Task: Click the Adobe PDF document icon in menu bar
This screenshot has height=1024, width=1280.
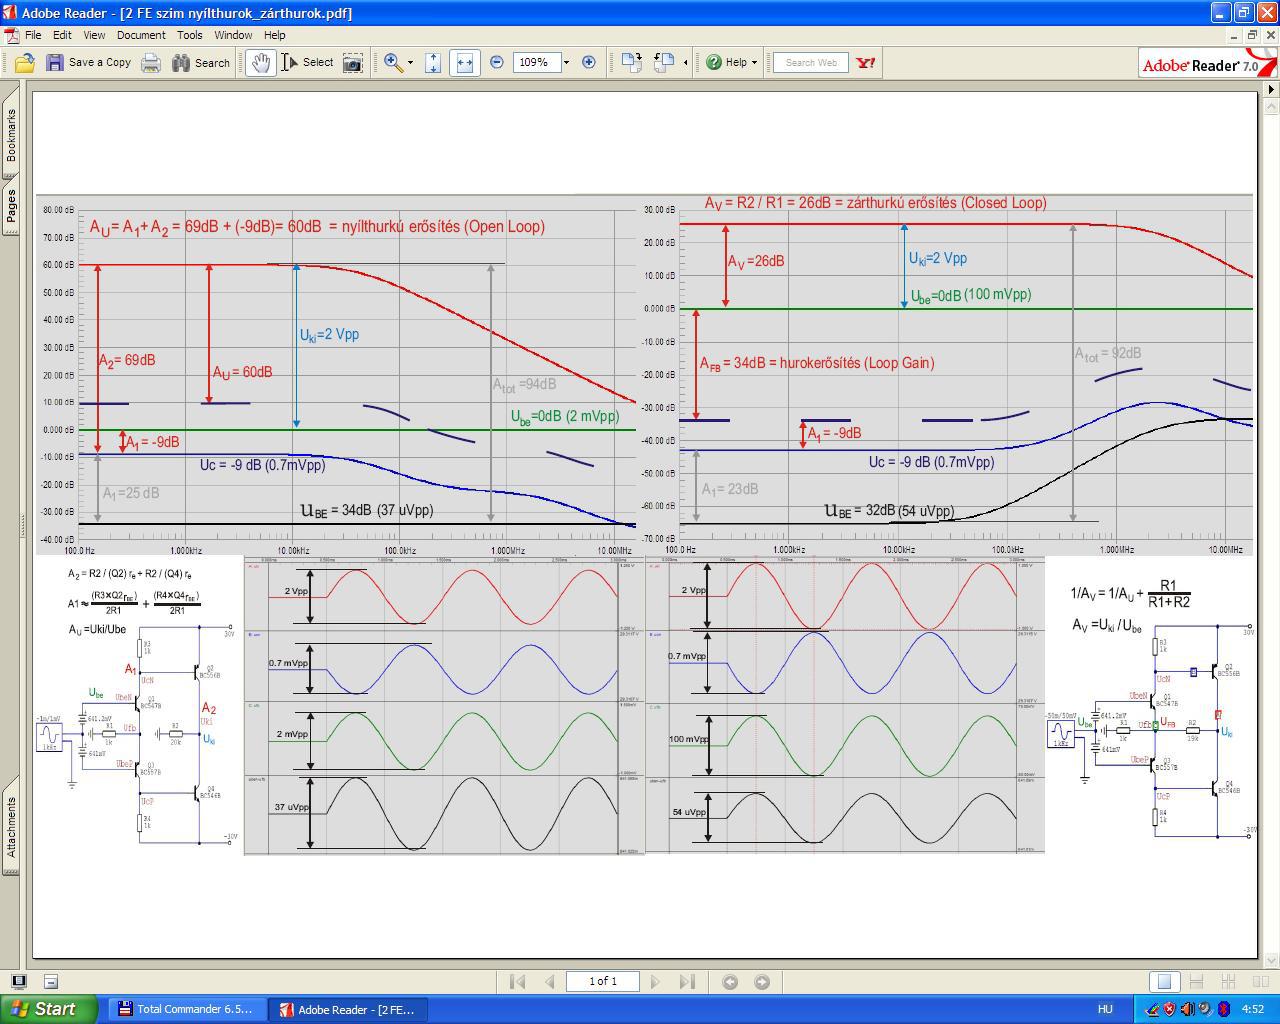Action: (11, 35)
